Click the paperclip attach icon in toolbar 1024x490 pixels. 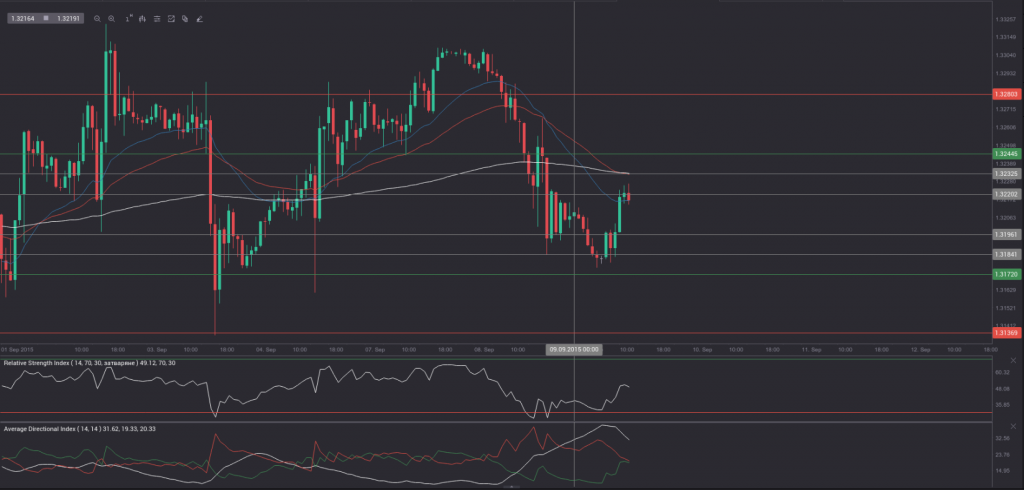(185, 19)
